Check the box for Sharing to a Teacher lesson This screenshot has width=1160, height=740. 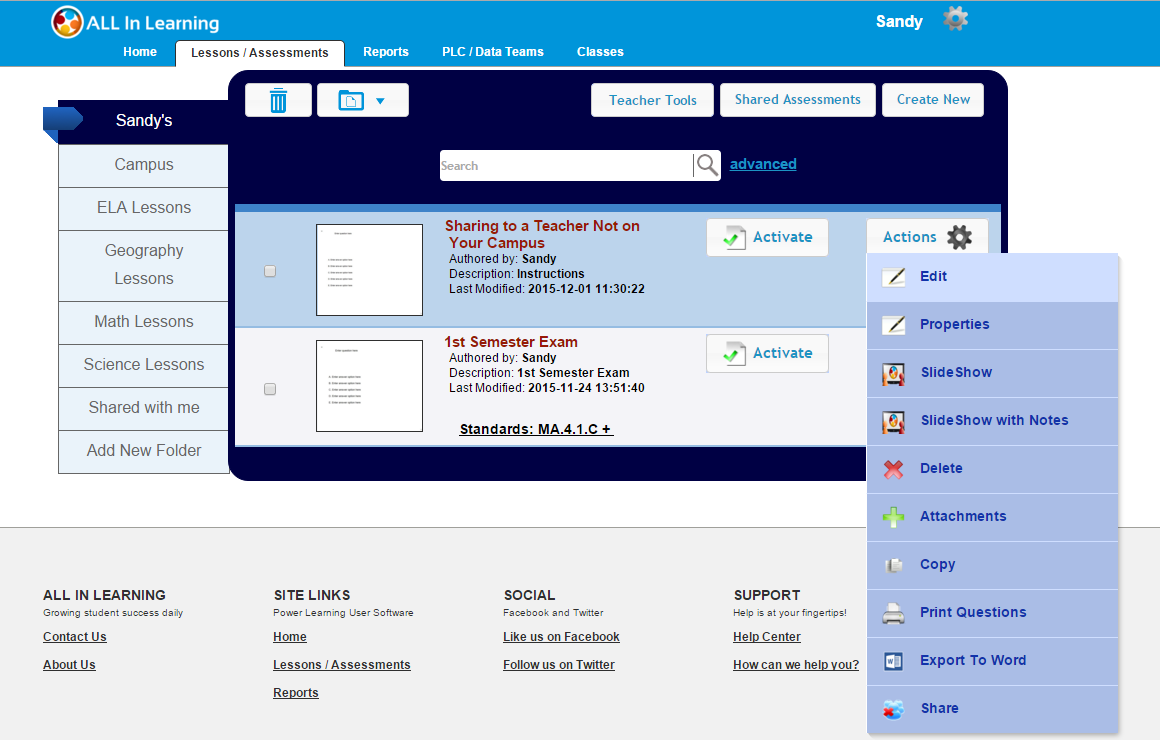tap(270, 271)
